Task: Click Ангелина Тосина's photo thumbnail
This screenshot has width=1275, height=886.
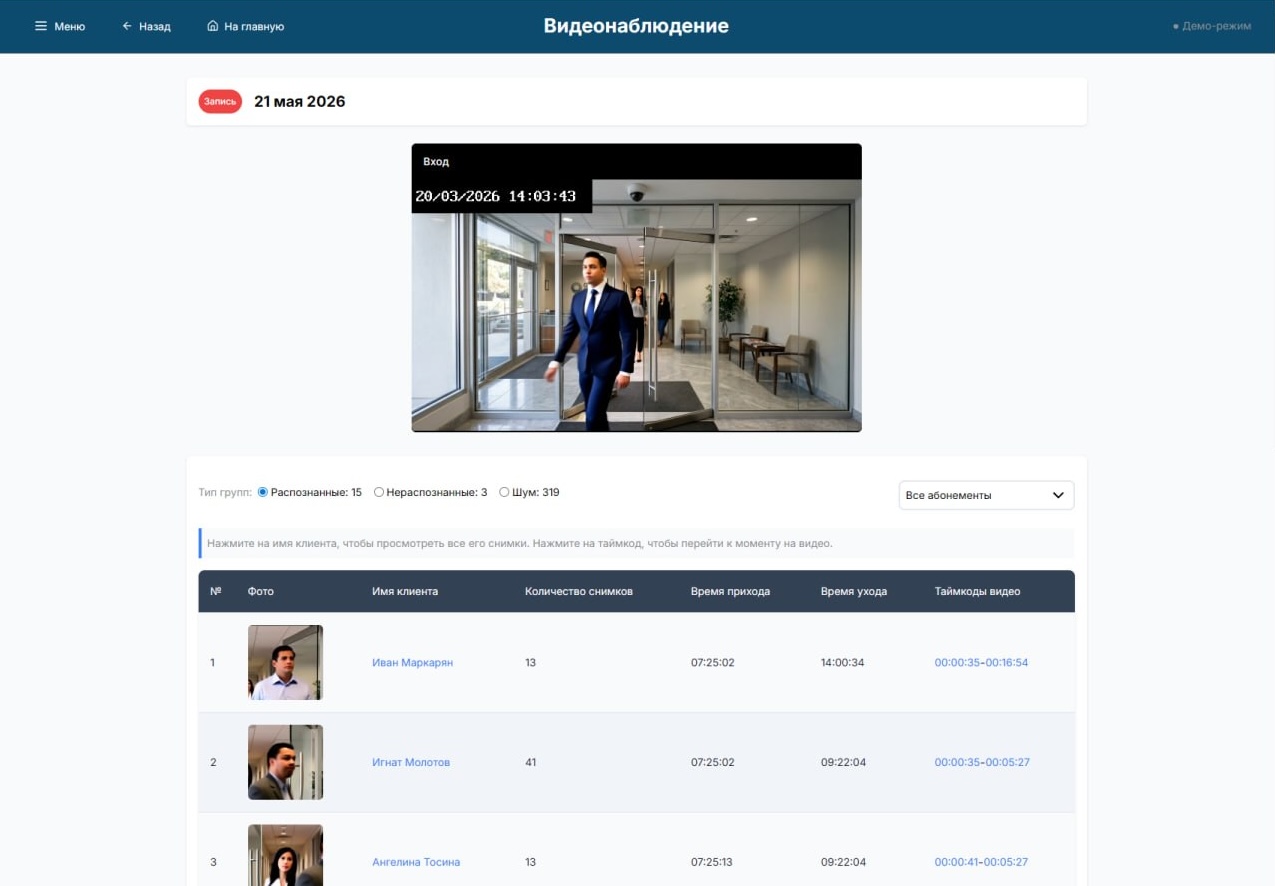Action: tap(285, 855)
